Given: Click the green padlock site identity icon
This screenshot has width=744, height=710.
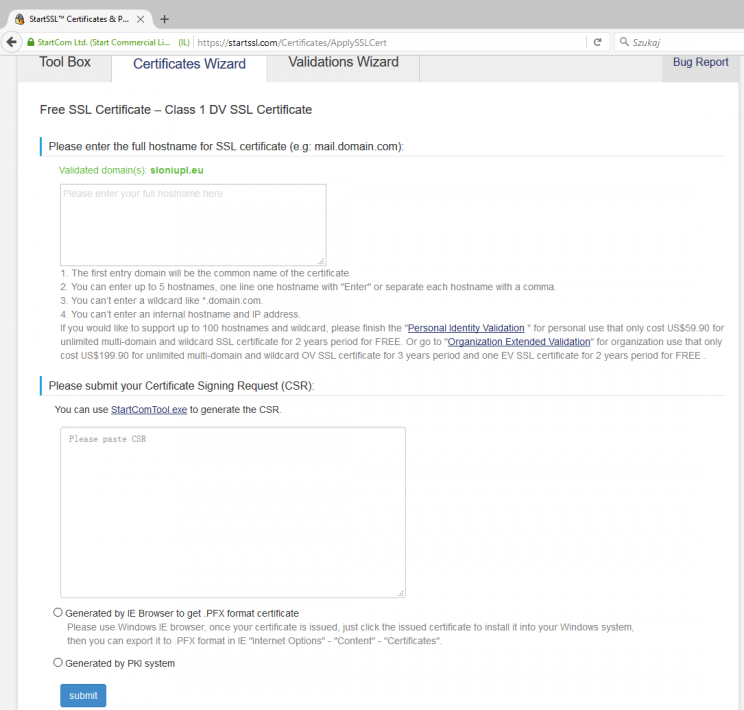Looking at the screenshot, I should 31,42.
